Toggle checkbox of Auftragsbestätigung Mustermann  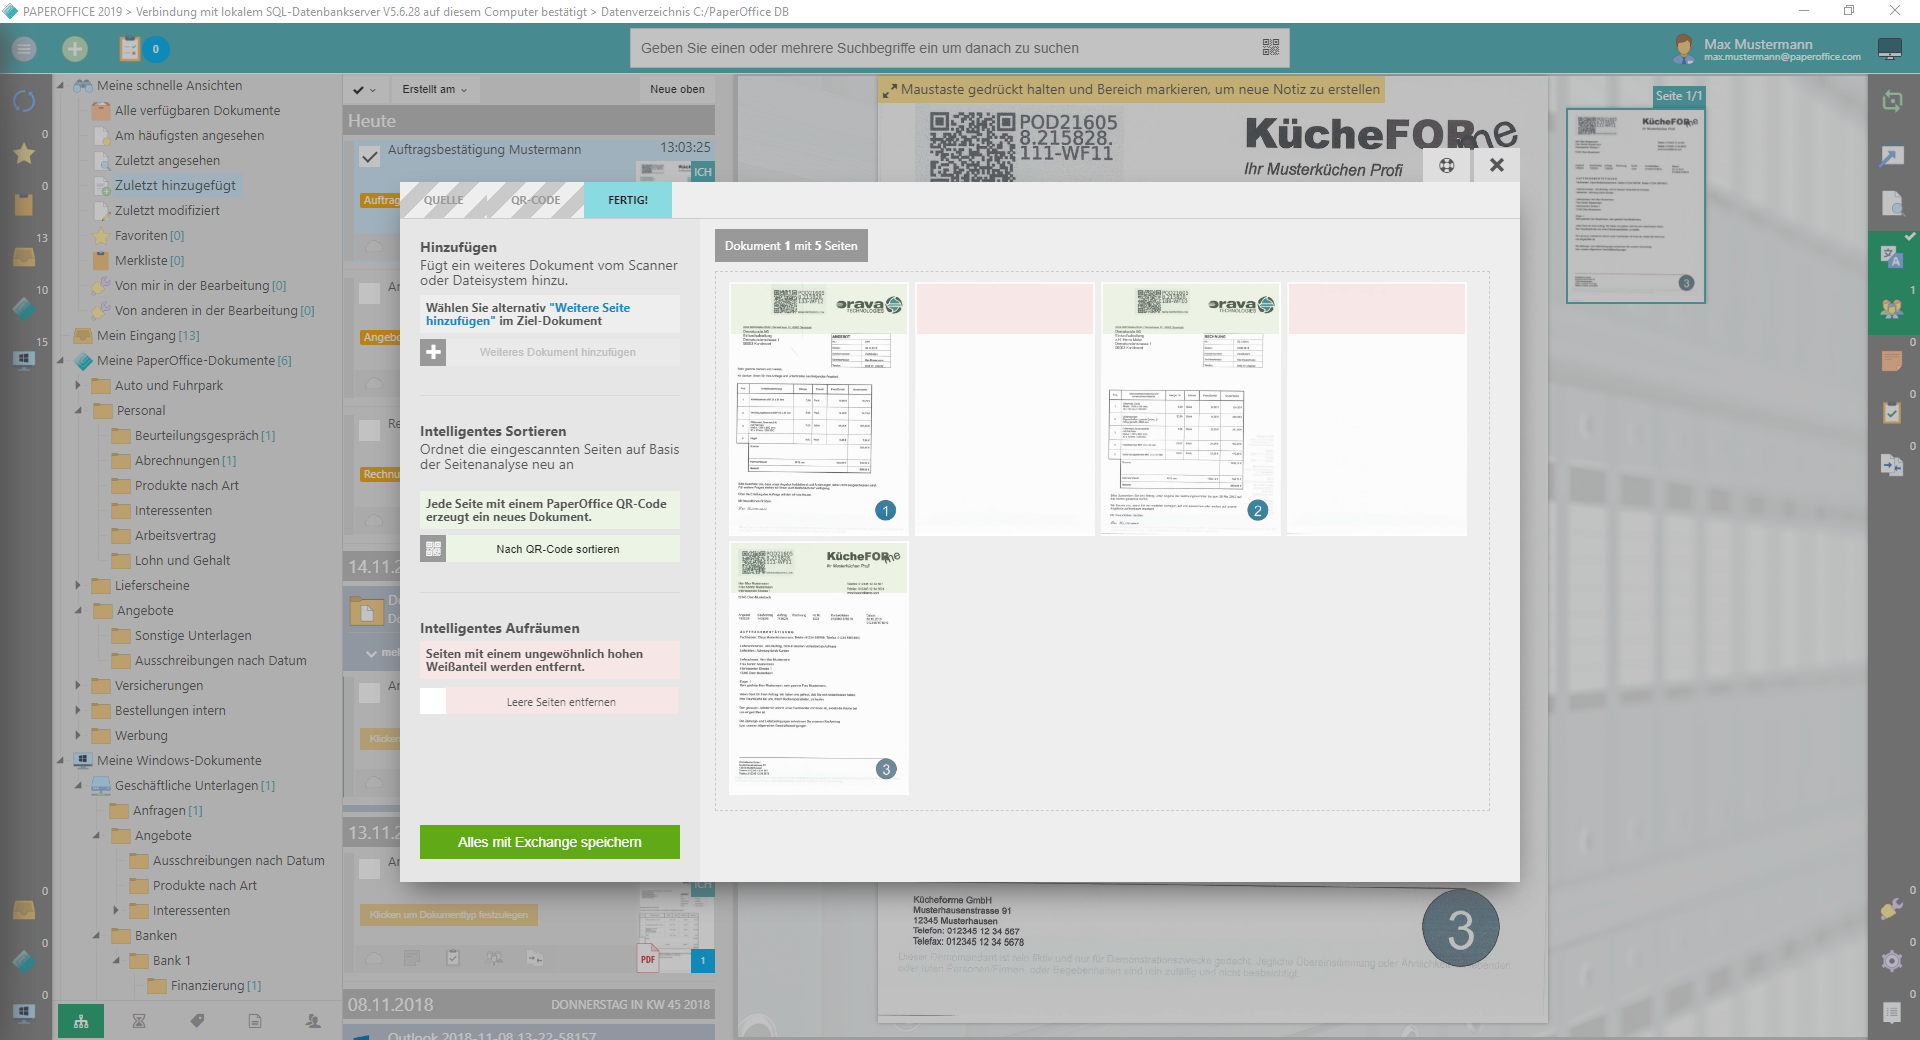(370, 156)
